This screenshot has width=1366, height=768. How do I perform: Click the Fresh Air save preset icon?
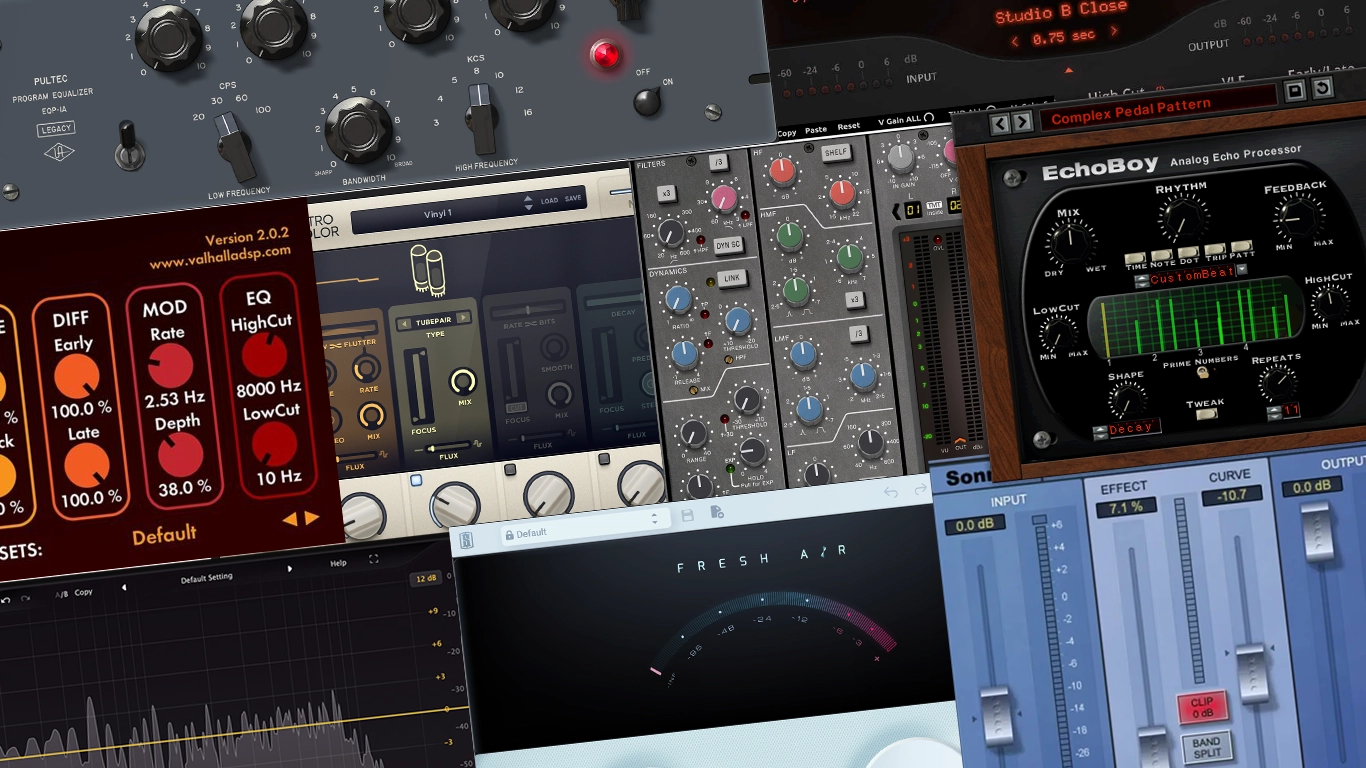pyautogui.click(x=687, y=515)
